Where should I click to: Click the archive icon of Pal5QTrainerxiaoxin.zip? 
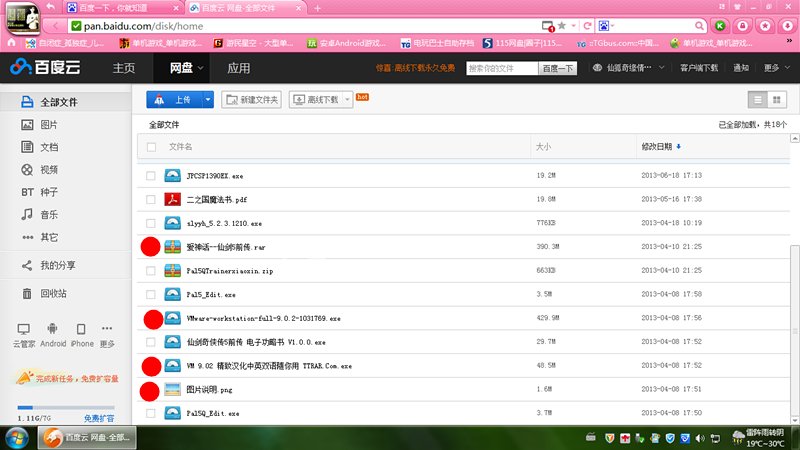(172, 270)
